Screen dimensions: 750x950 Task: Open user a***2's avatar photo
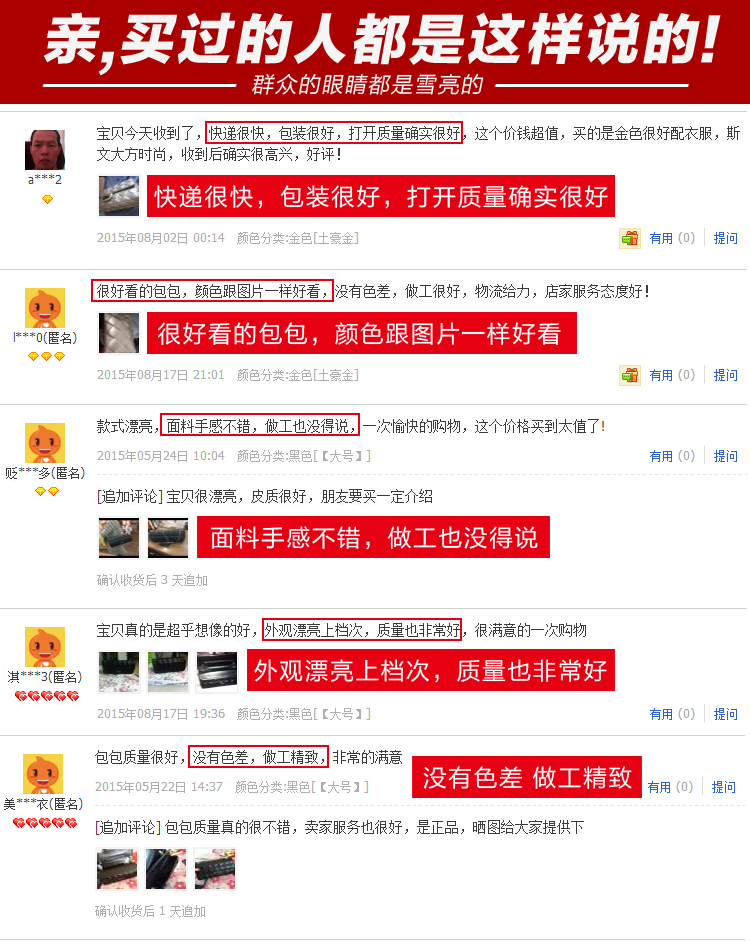(45, 150)
